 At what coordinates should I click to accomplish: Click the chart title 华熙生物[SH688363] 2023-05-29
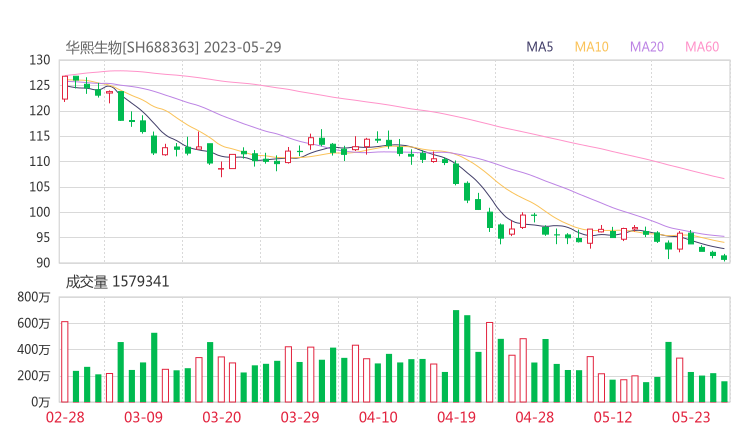(173, 47)
